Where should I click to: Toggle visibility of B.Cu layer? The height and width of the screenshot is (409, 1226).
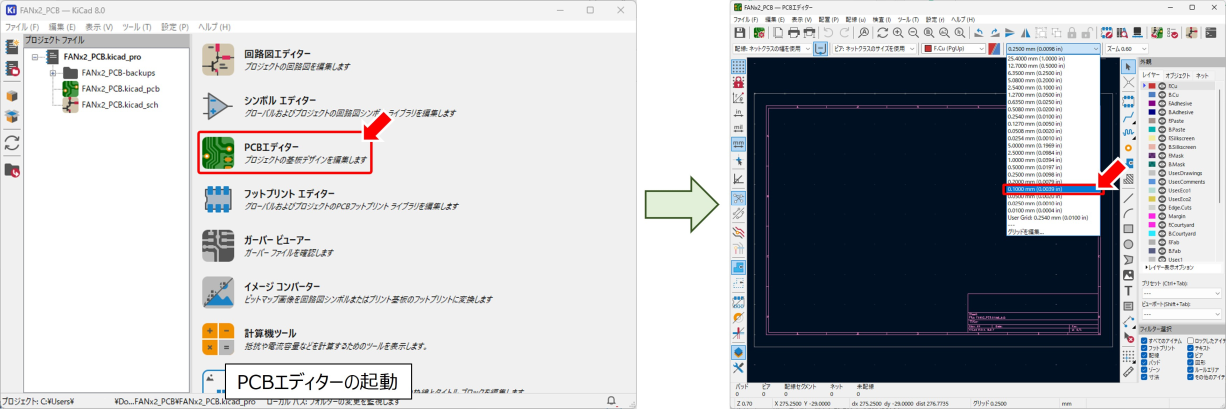pyautogui.click(x=1160, y=96)
